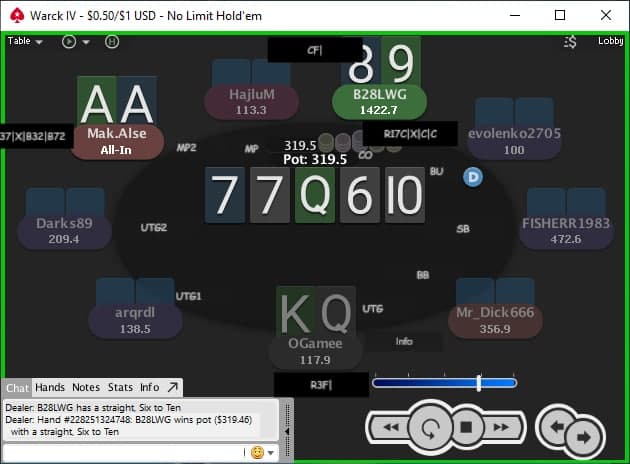This screenshot has width=630, height=464.
Task: Switch to the Info tab
Action: pyautogui.click(x=149, y=387)
